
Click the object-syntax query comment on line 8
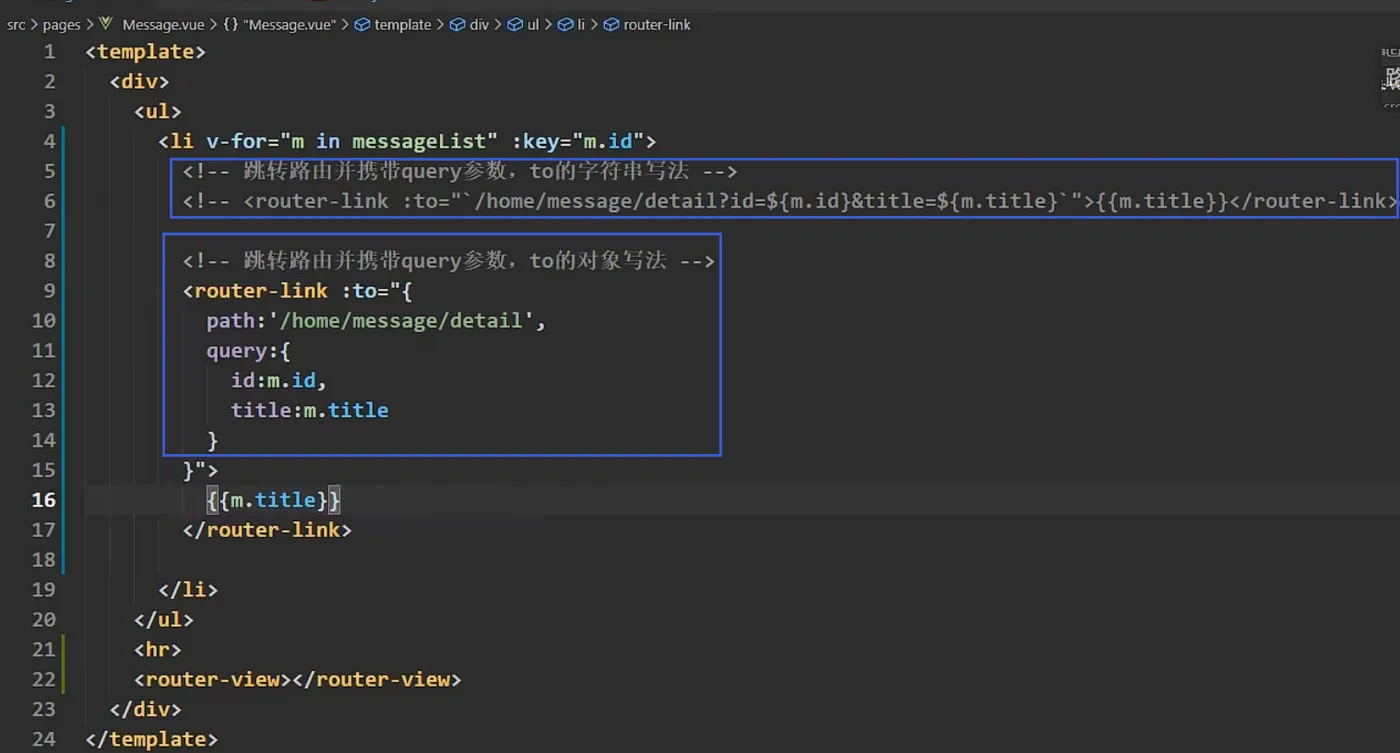(448, 261)
